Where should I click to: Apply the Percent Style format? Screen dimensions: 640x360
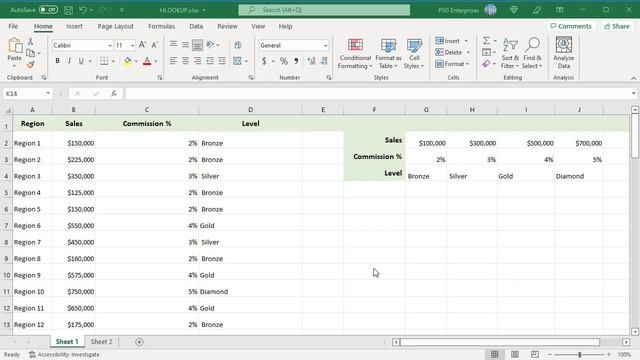point(284,61)
